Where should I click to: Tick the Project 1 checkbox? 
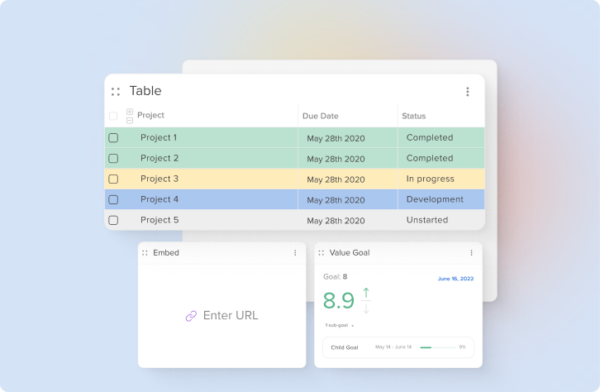pos(113,138)
